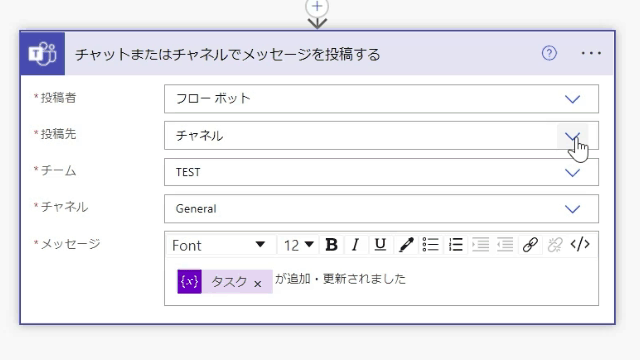Click the purple variable expression icon

click(x=189, y=281)
